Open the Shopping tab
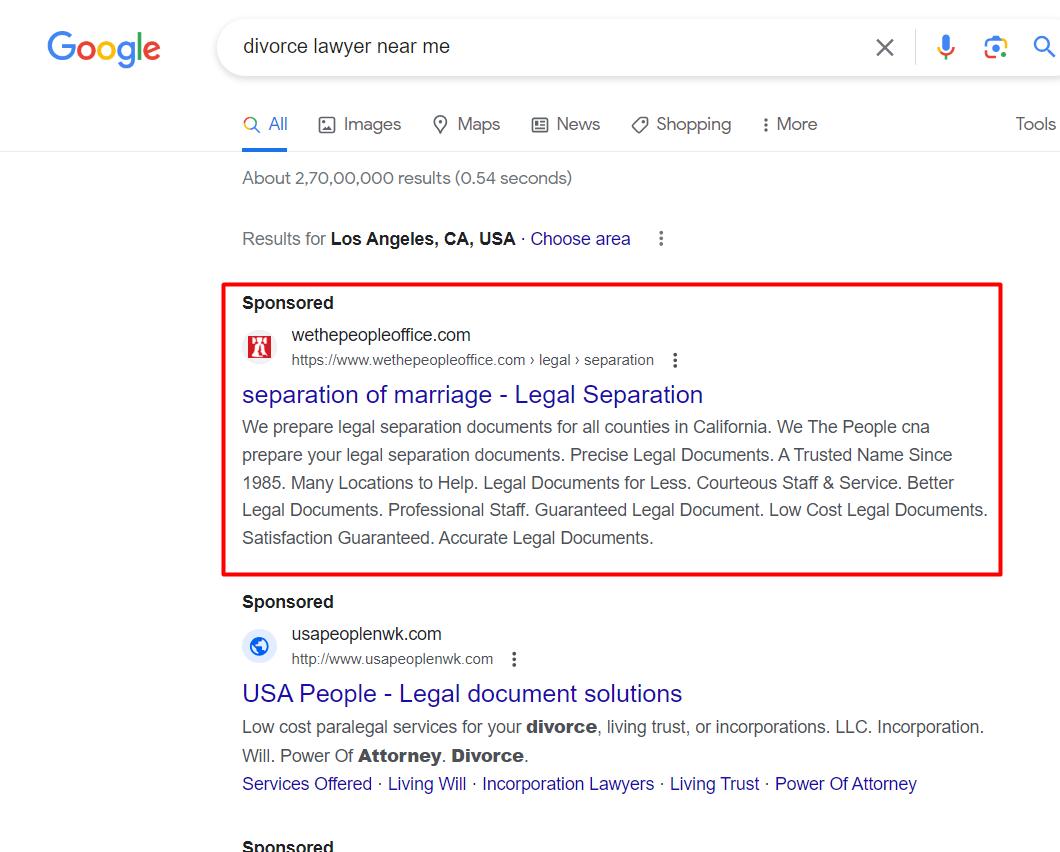Screen dimensions: 1060x852 point(681,124)
